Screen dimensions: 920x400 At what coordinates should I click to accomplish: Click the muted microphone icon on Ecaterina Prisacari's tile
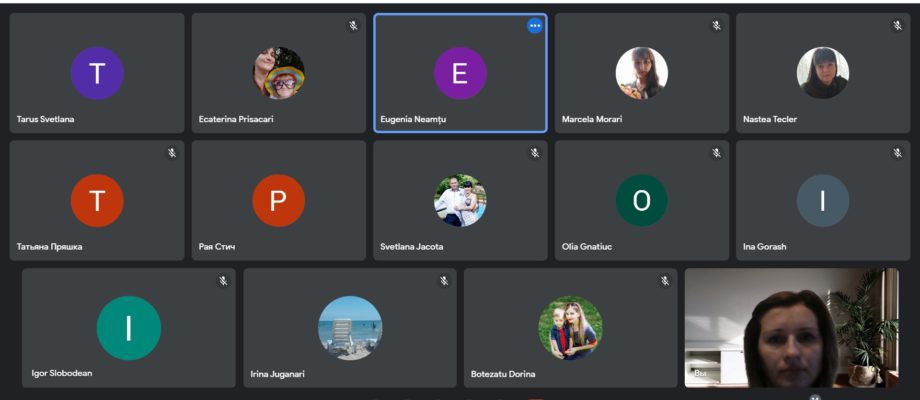click(x=353, y=26)
